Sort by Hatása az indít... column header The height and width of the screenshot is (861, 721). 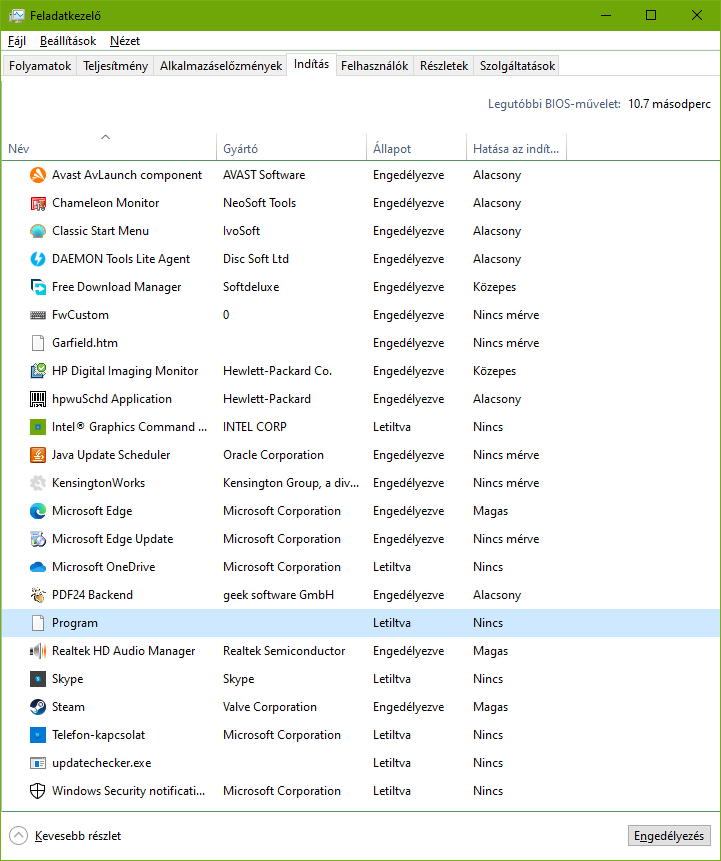(x=516, y=147)
